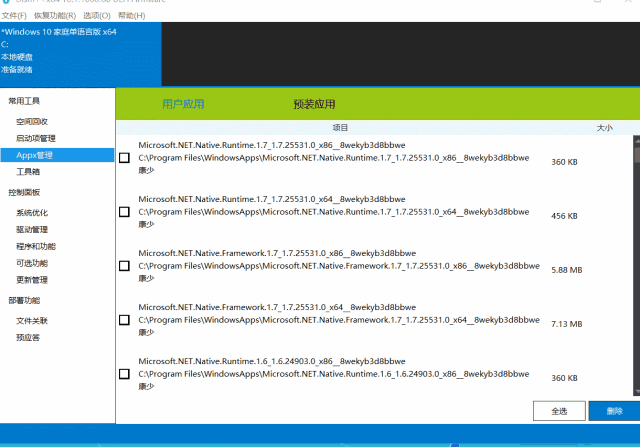
Task: Click the WindowsApps path of Runtime.1.7 x64
Action: [333, 212]
